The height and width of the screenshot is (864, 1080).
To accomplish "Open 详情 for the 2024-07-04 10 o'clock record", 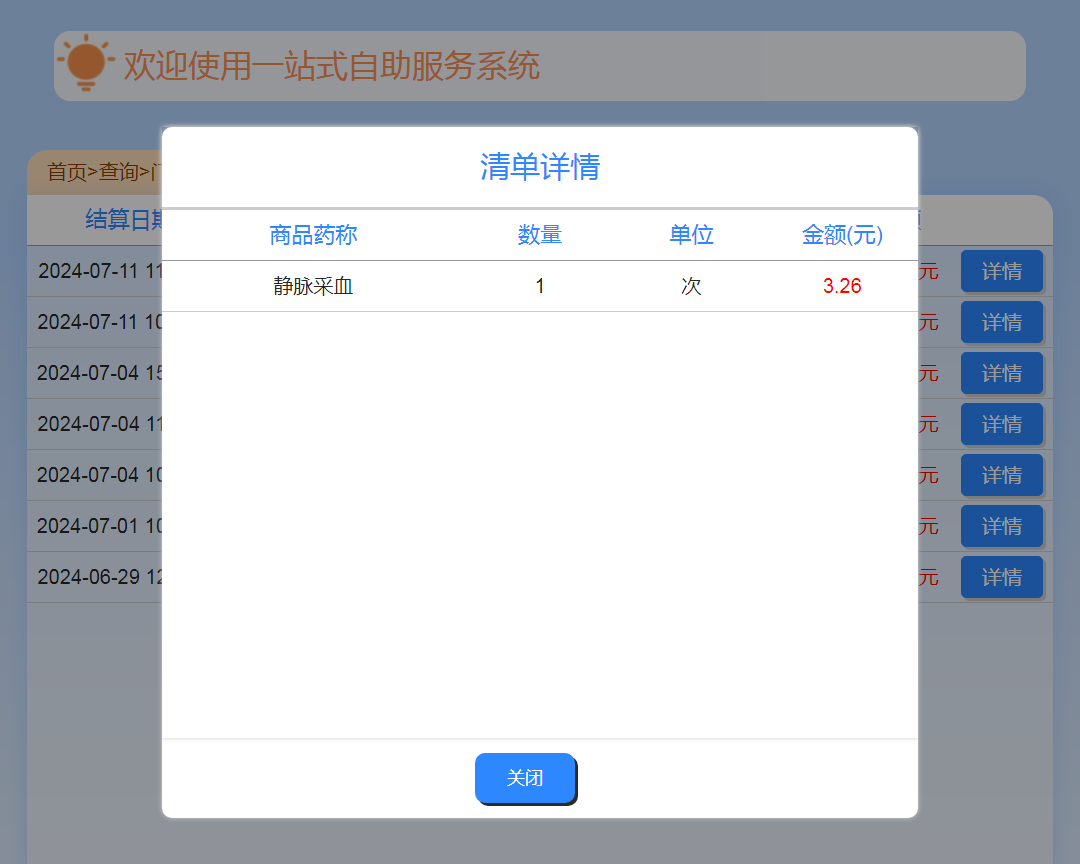I will tap(1001, 475).
